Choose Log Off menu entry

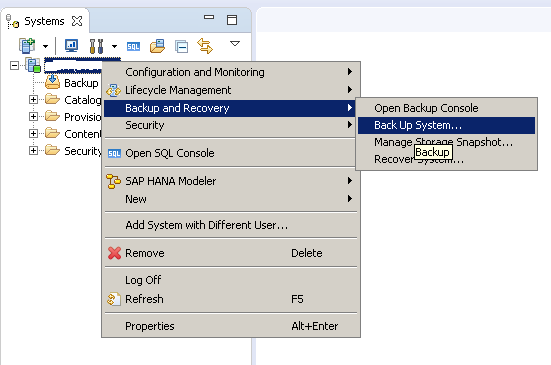pos(231,280)
